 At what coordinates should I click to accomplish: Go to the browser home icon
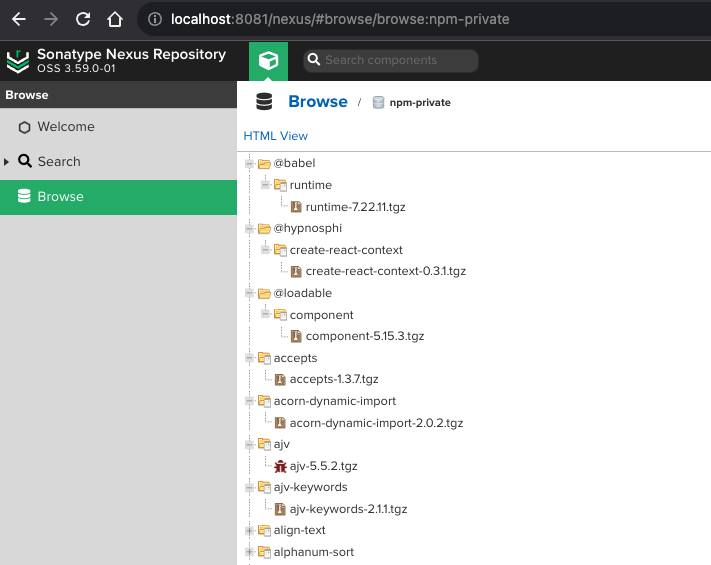pyautogui.click(x=115, y=19)
